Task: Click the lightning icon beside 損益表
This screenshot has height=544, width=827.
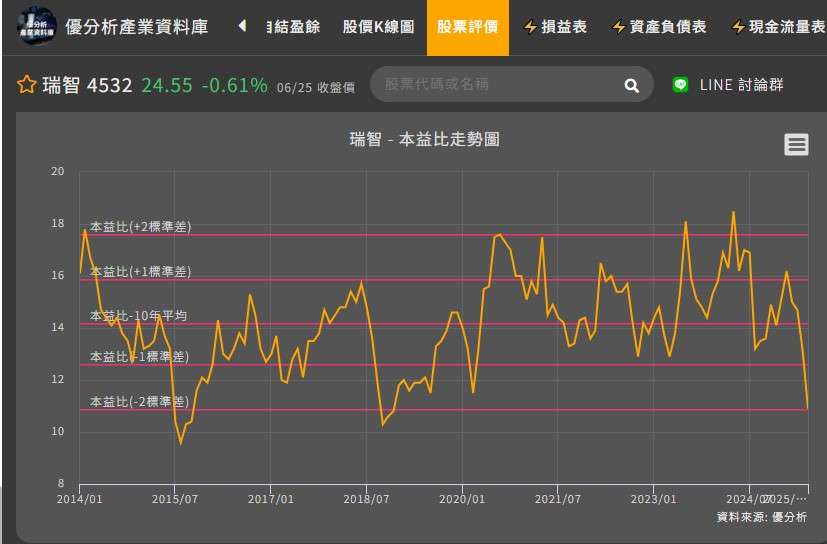Action: tap(531, 27)
